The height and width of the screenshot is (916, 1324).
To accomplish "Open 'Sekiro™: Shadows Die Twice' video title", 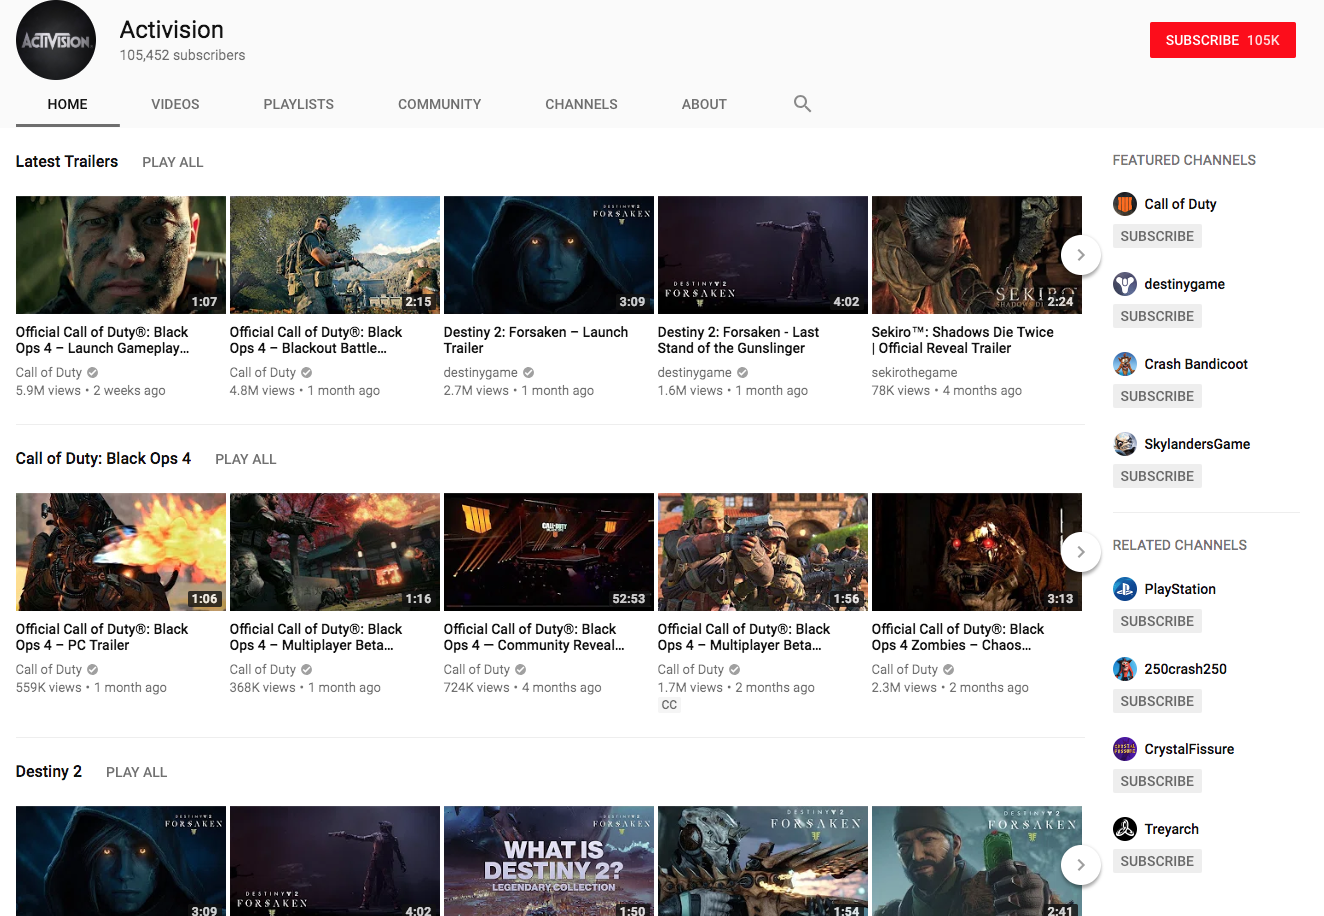I will pos(962,340).
